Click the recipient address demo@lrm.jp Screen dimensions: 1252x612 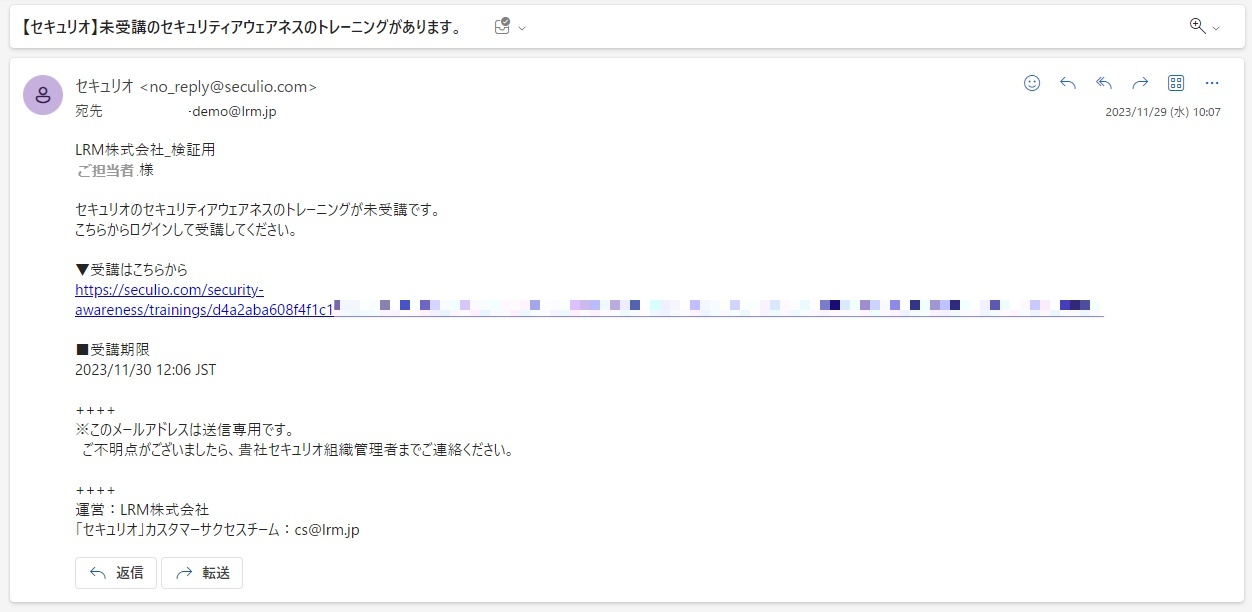pos(232,112)
